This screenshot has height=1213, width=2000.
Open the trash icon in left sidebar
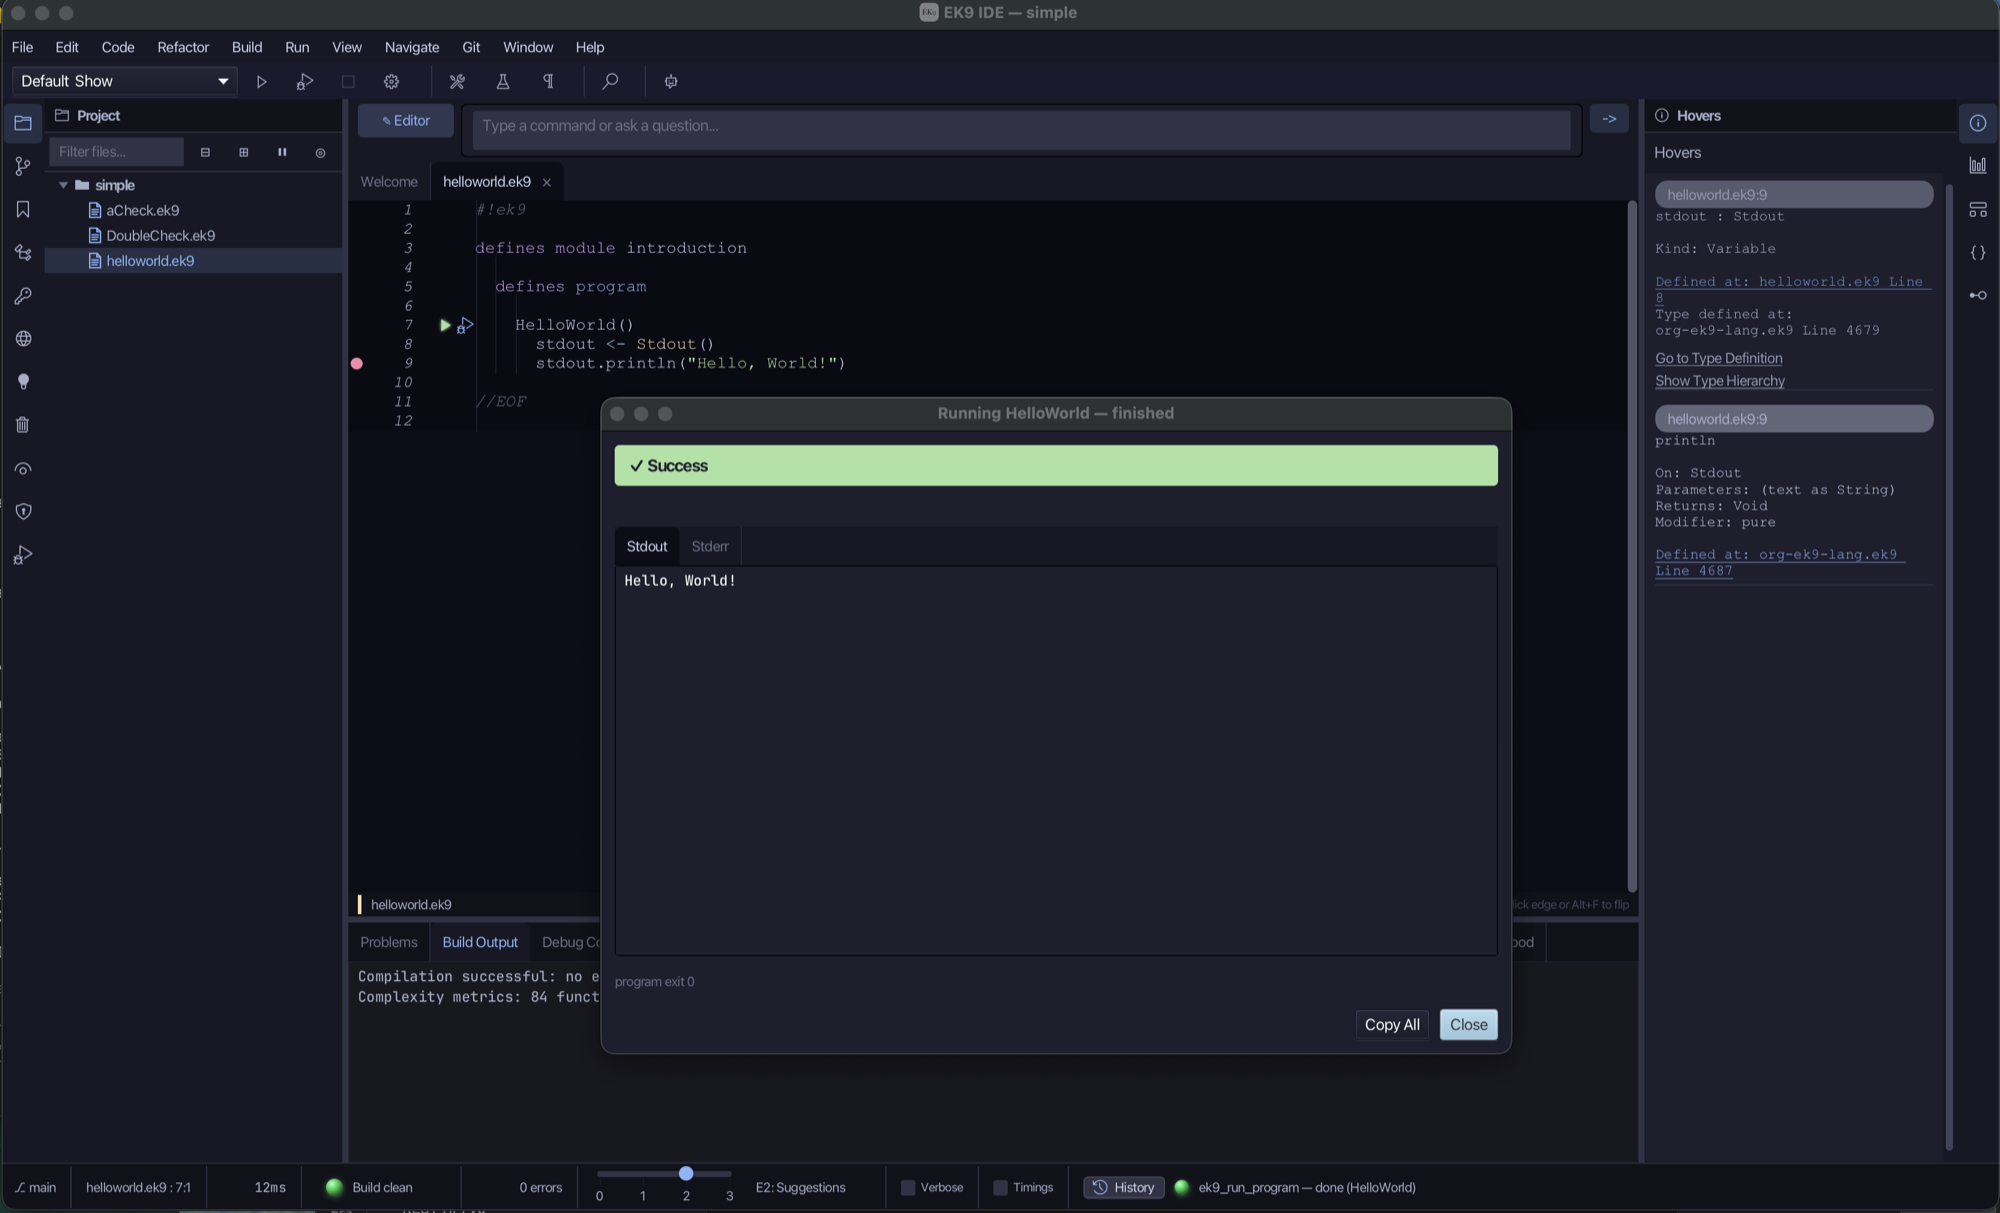point(23,425)
